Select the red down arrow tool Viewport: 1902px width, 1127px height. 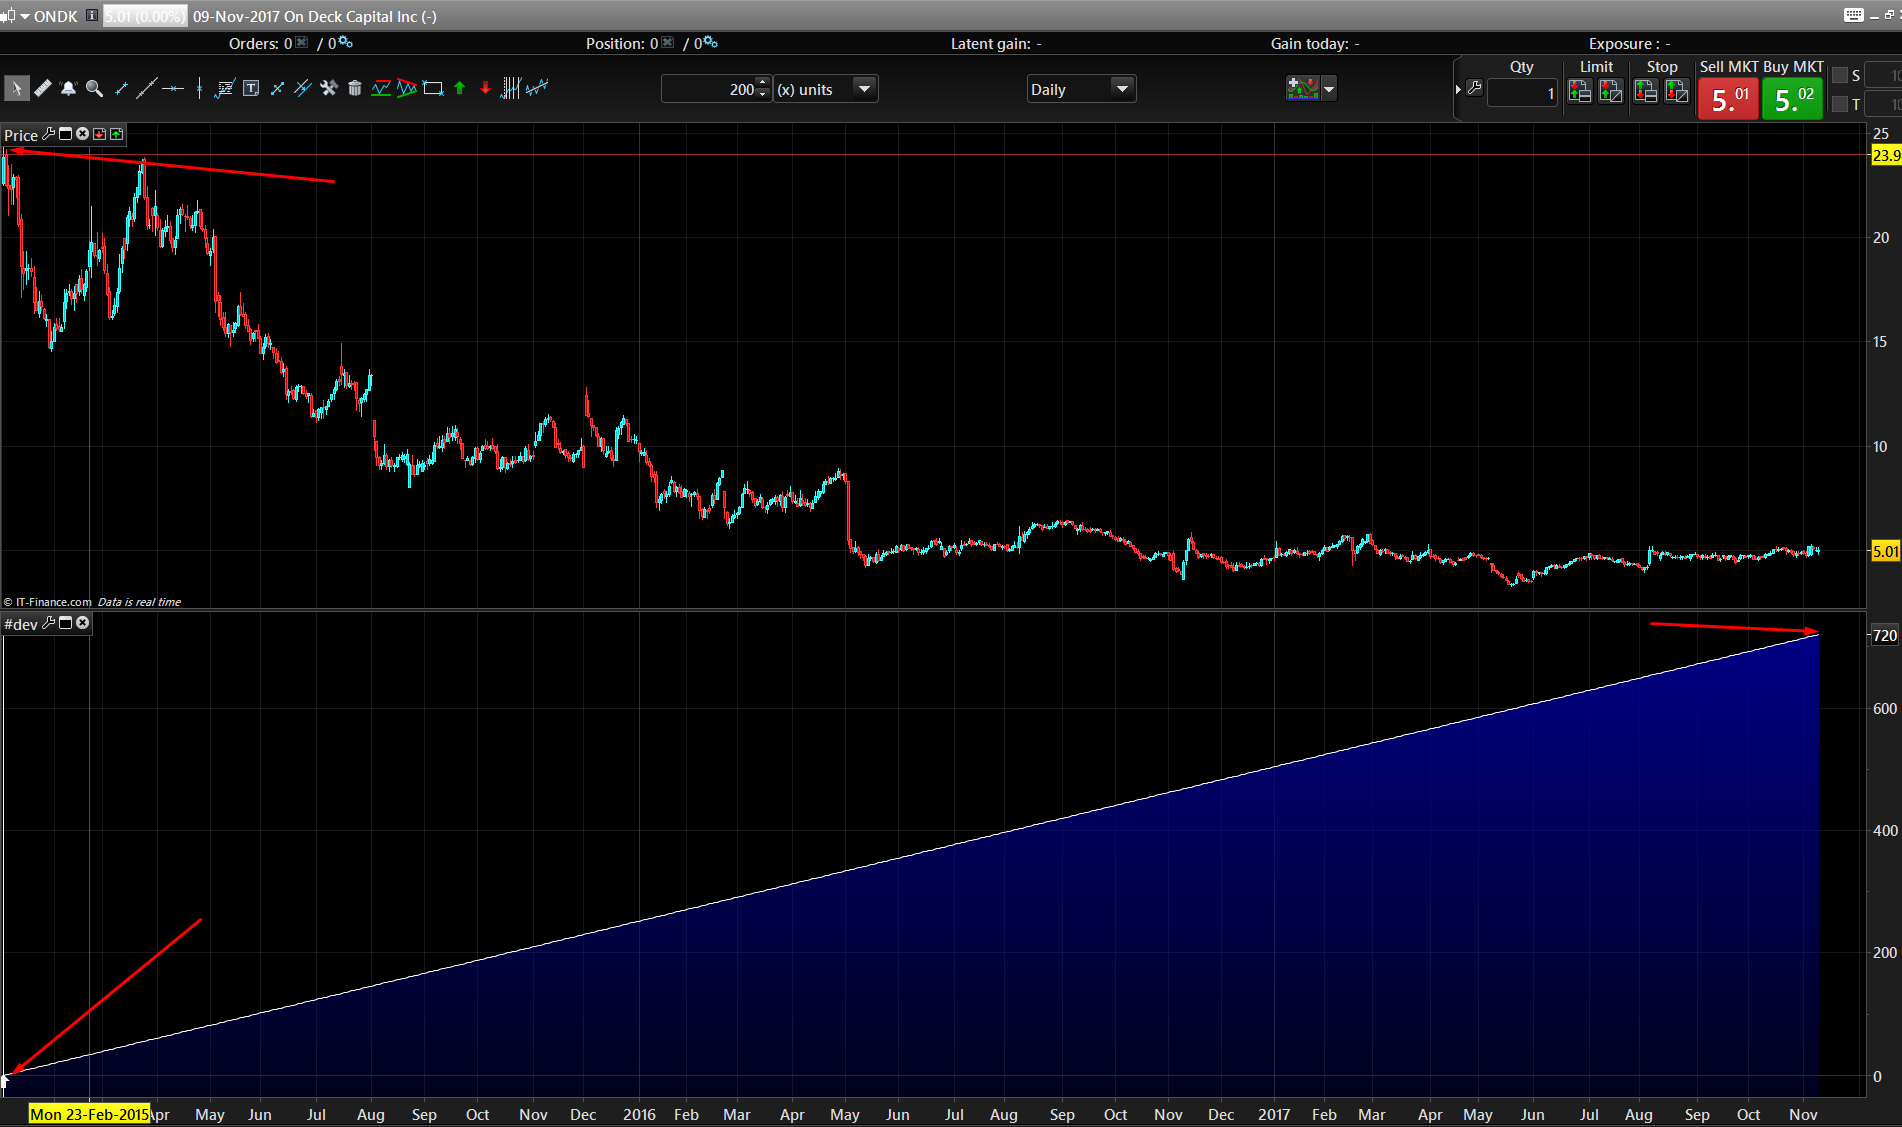(486, 89)
